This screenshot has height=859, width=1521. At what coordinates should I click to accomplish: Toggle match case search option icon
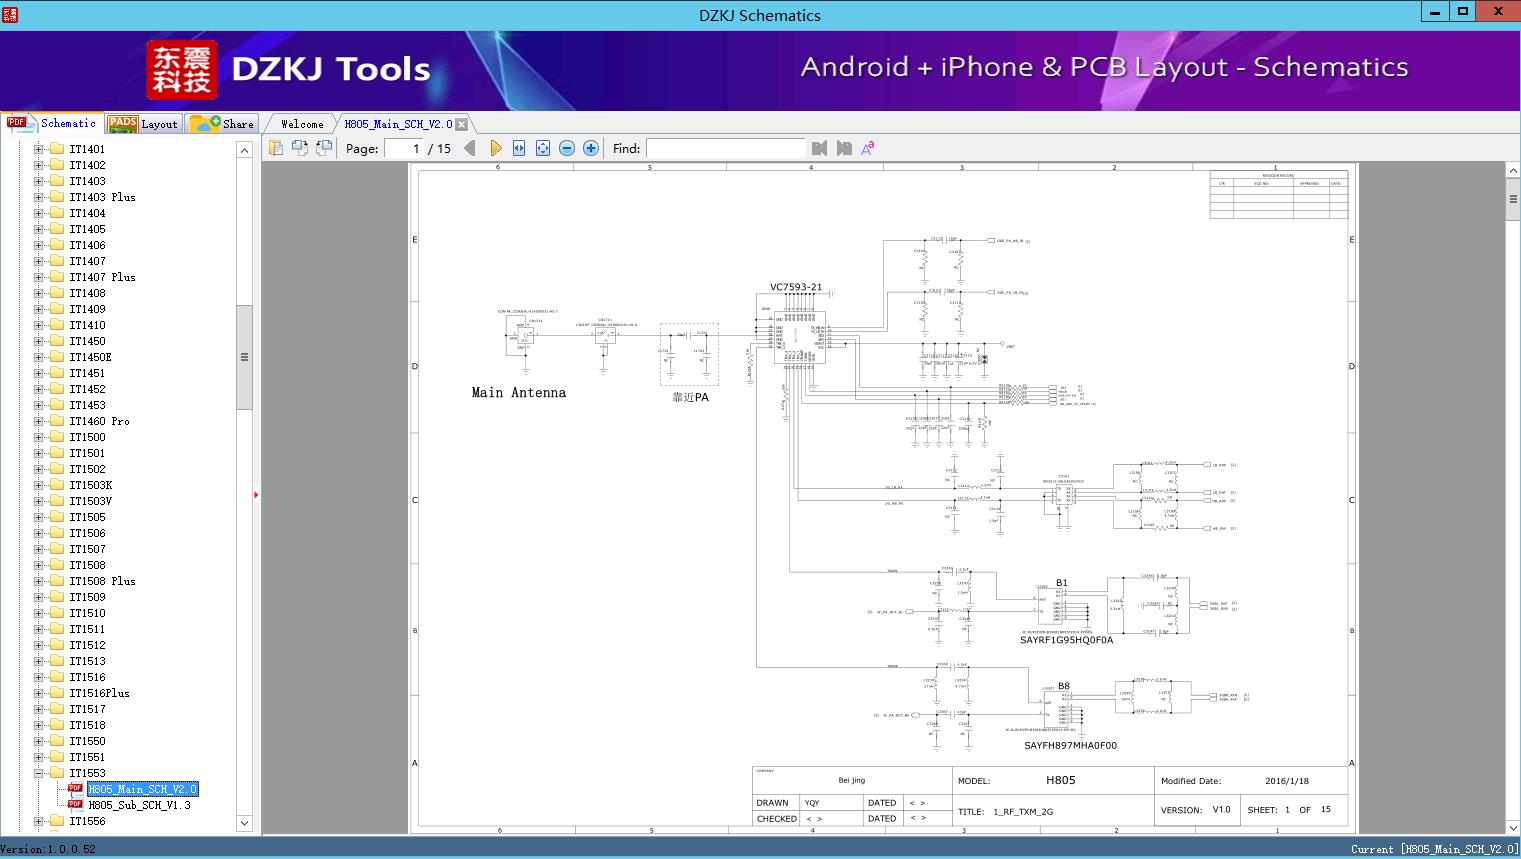868,148
